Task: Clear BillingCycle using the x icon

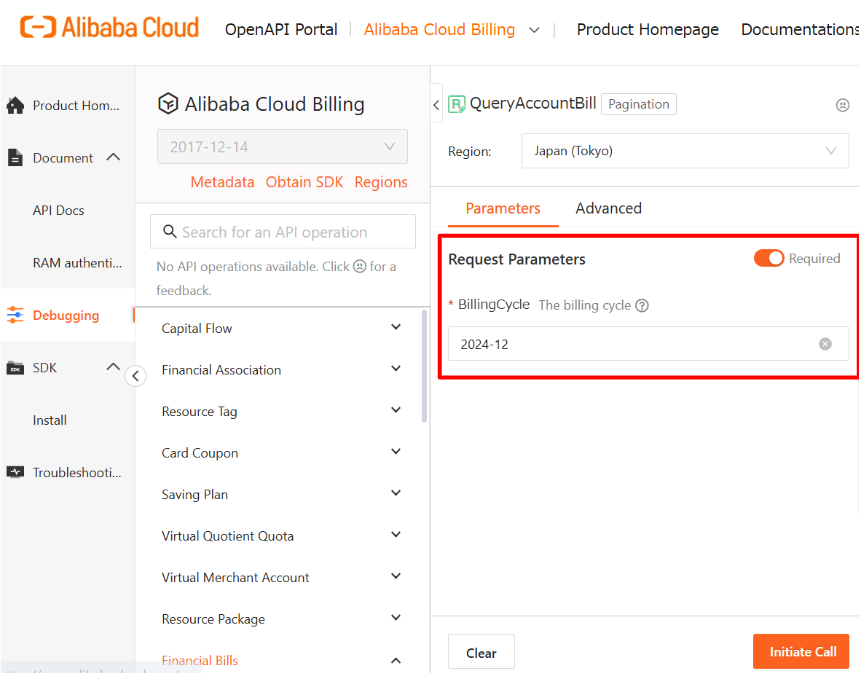Action: pyautogui.click(x=825, y=343)
